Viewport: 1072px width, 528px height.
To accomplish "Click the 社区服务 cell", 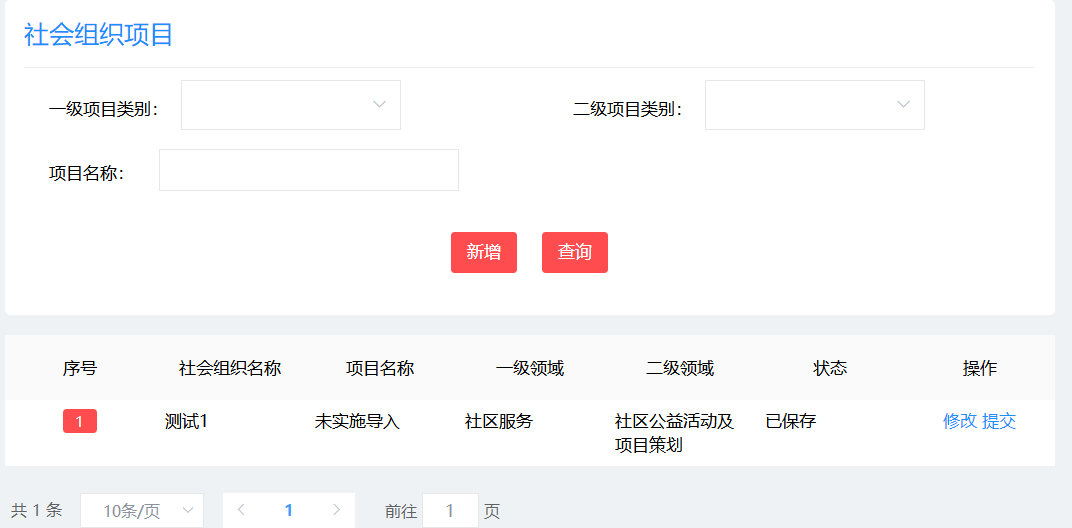I will coord(498,421).
